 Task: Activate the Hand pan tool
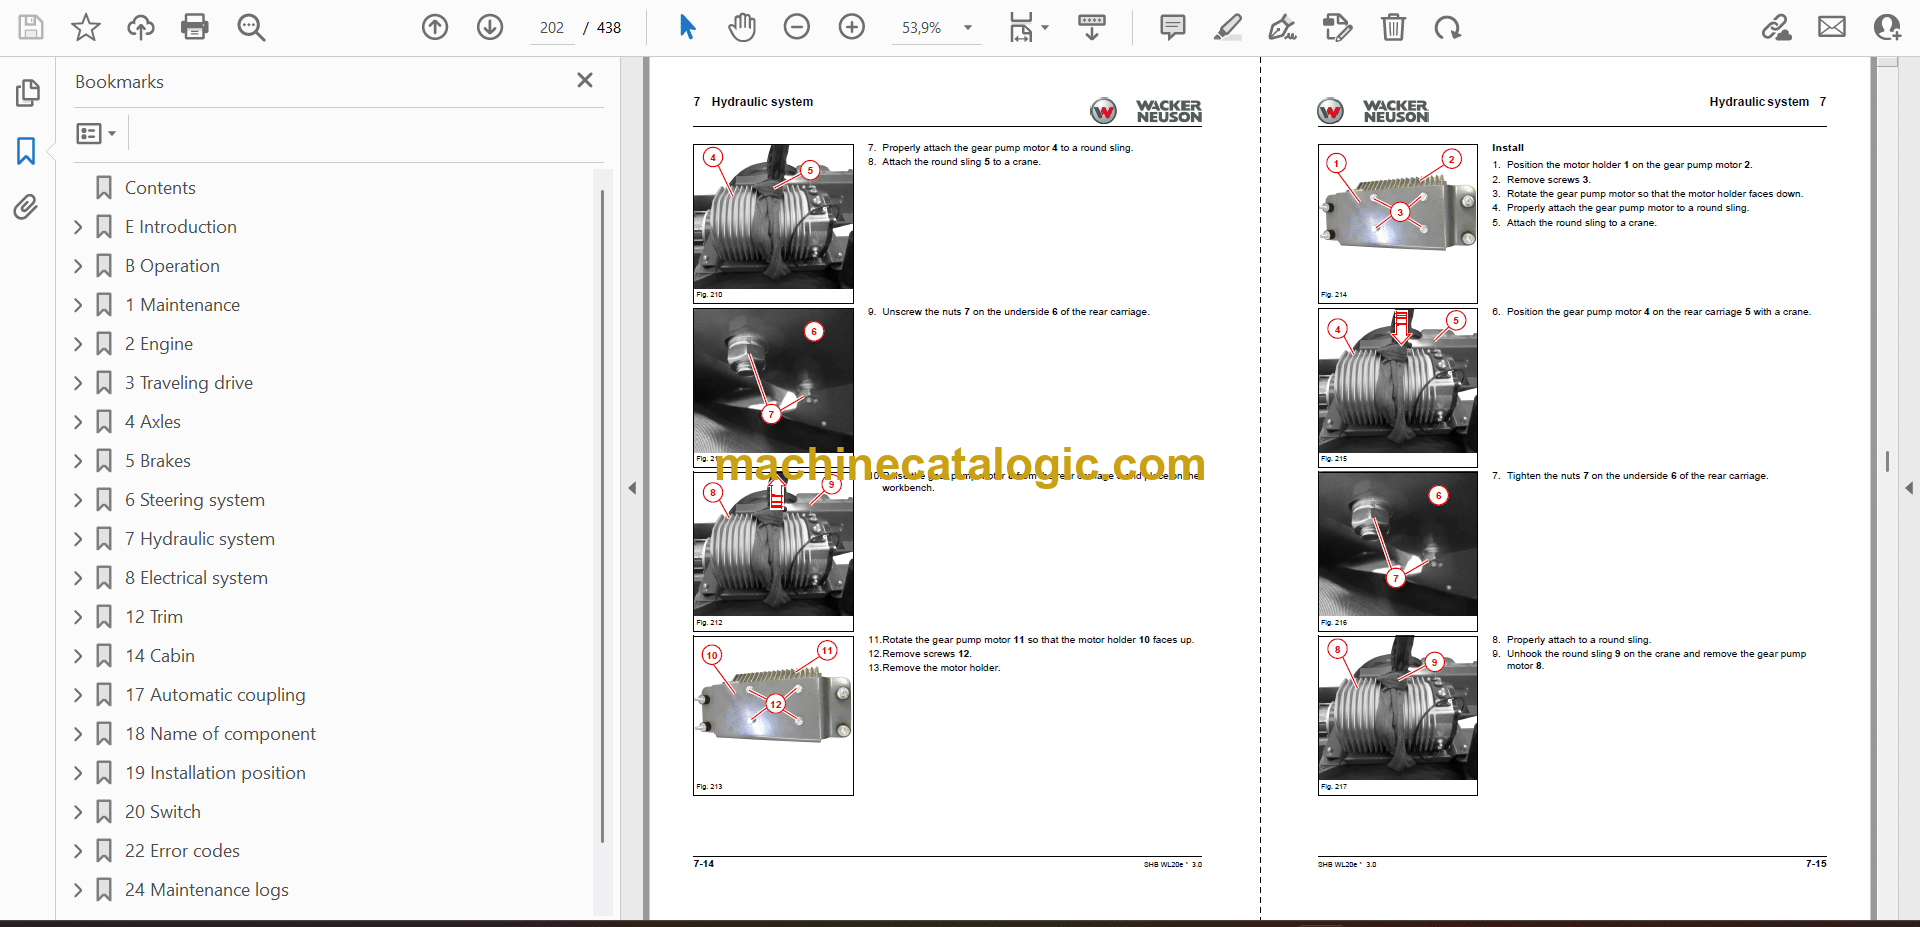[742, 27]
